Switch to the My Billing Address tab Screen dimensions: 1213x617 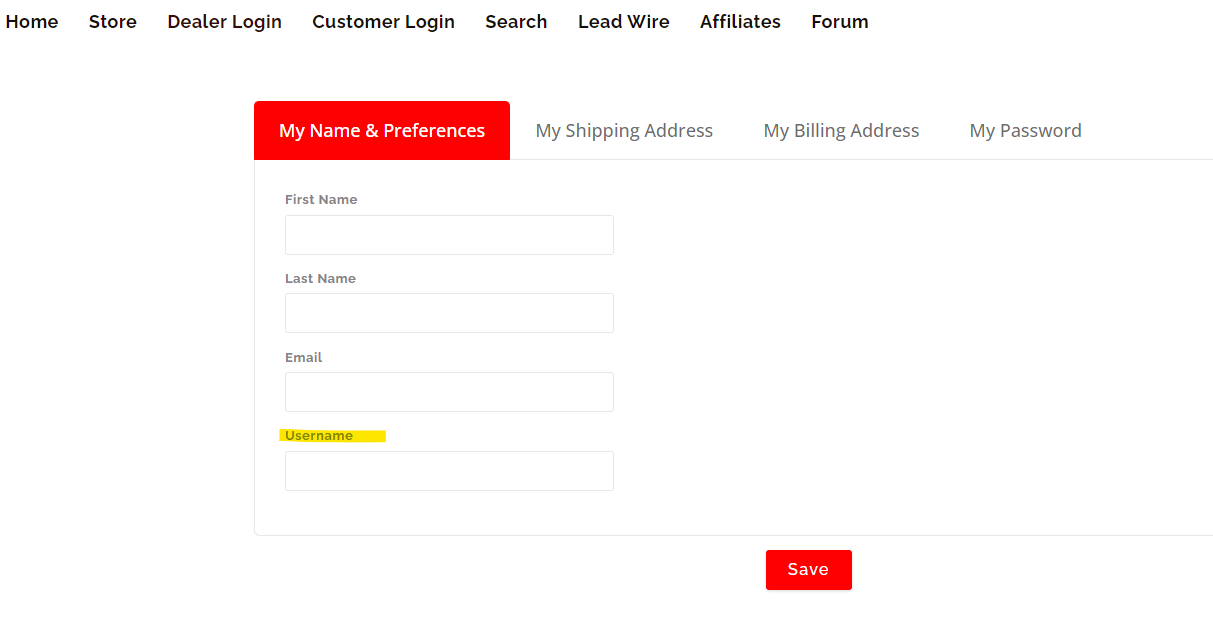pos(841,130)
